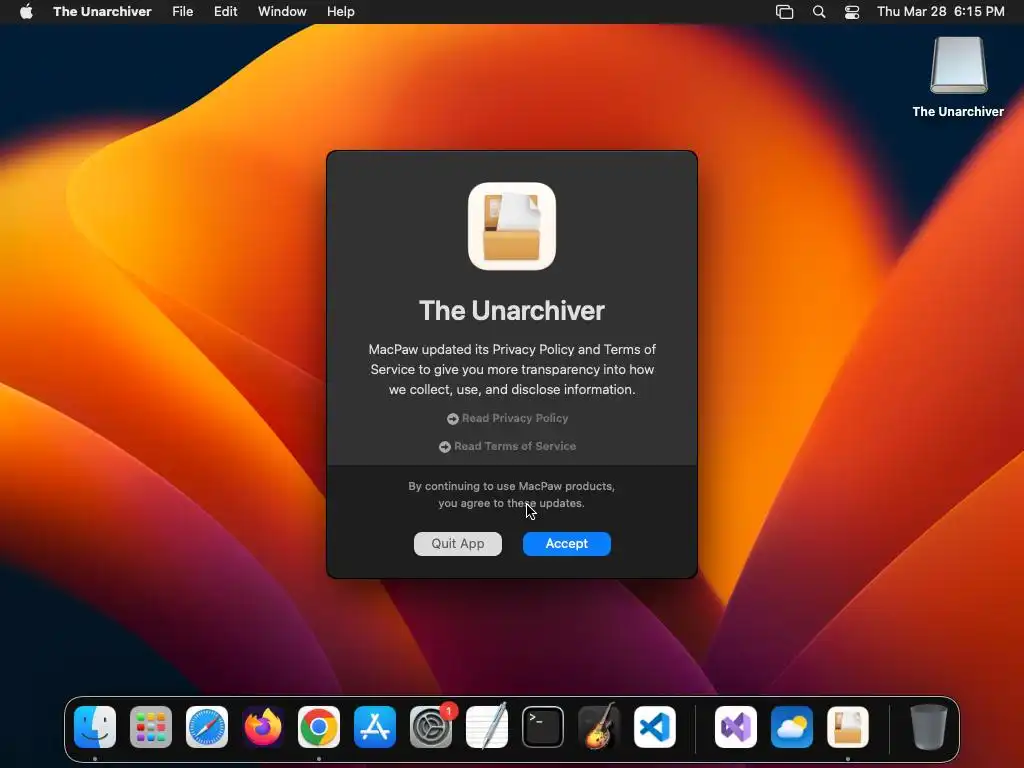The image size is (1024, 768).
Task: Open Spotlight search in menu bar
Action: tap(819, 12)
